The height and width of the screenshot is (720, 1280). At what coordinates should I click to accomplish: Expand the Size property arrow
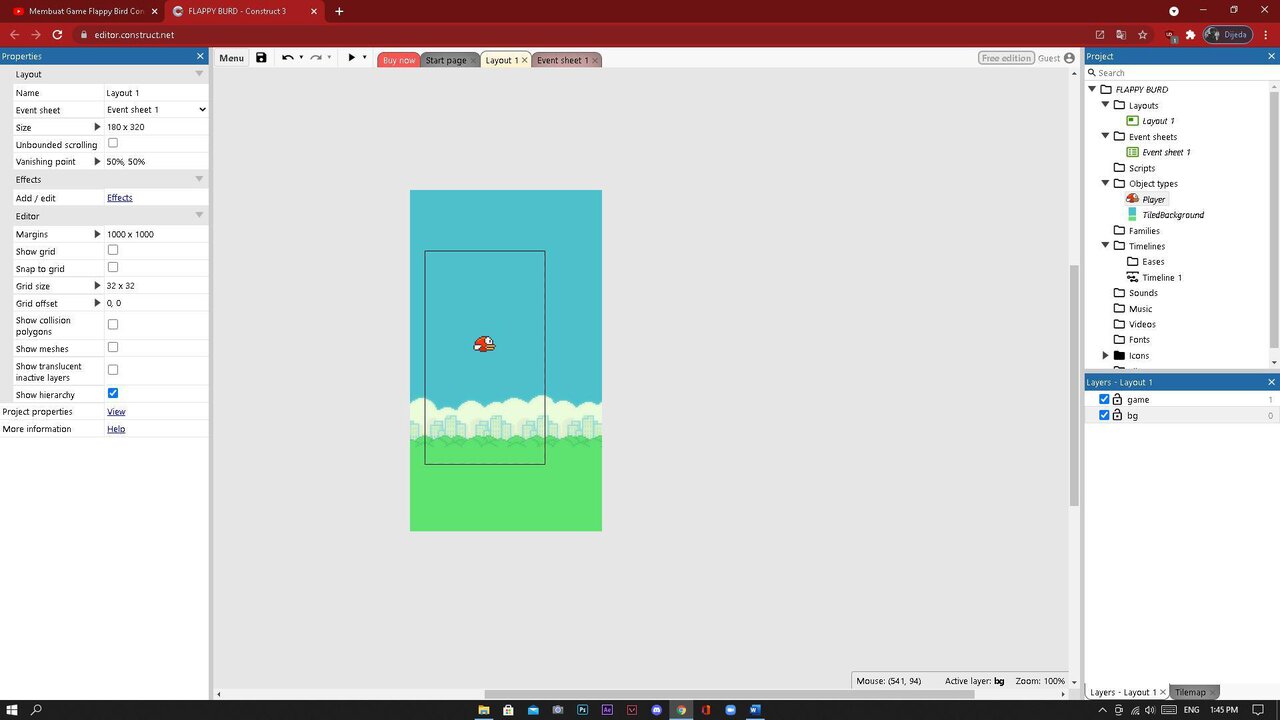(x=97, y=127)
